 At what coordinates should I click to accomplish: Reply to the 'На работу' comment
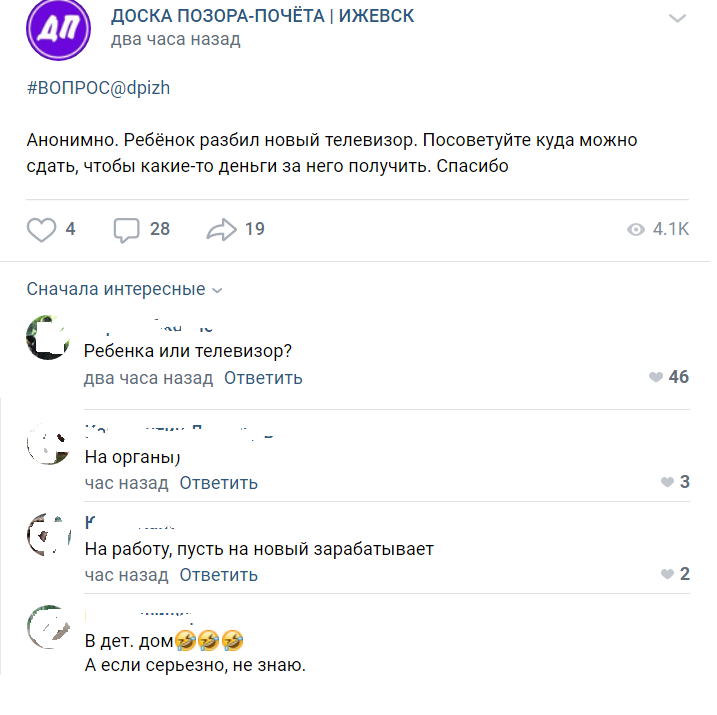(x=218, y=575)
